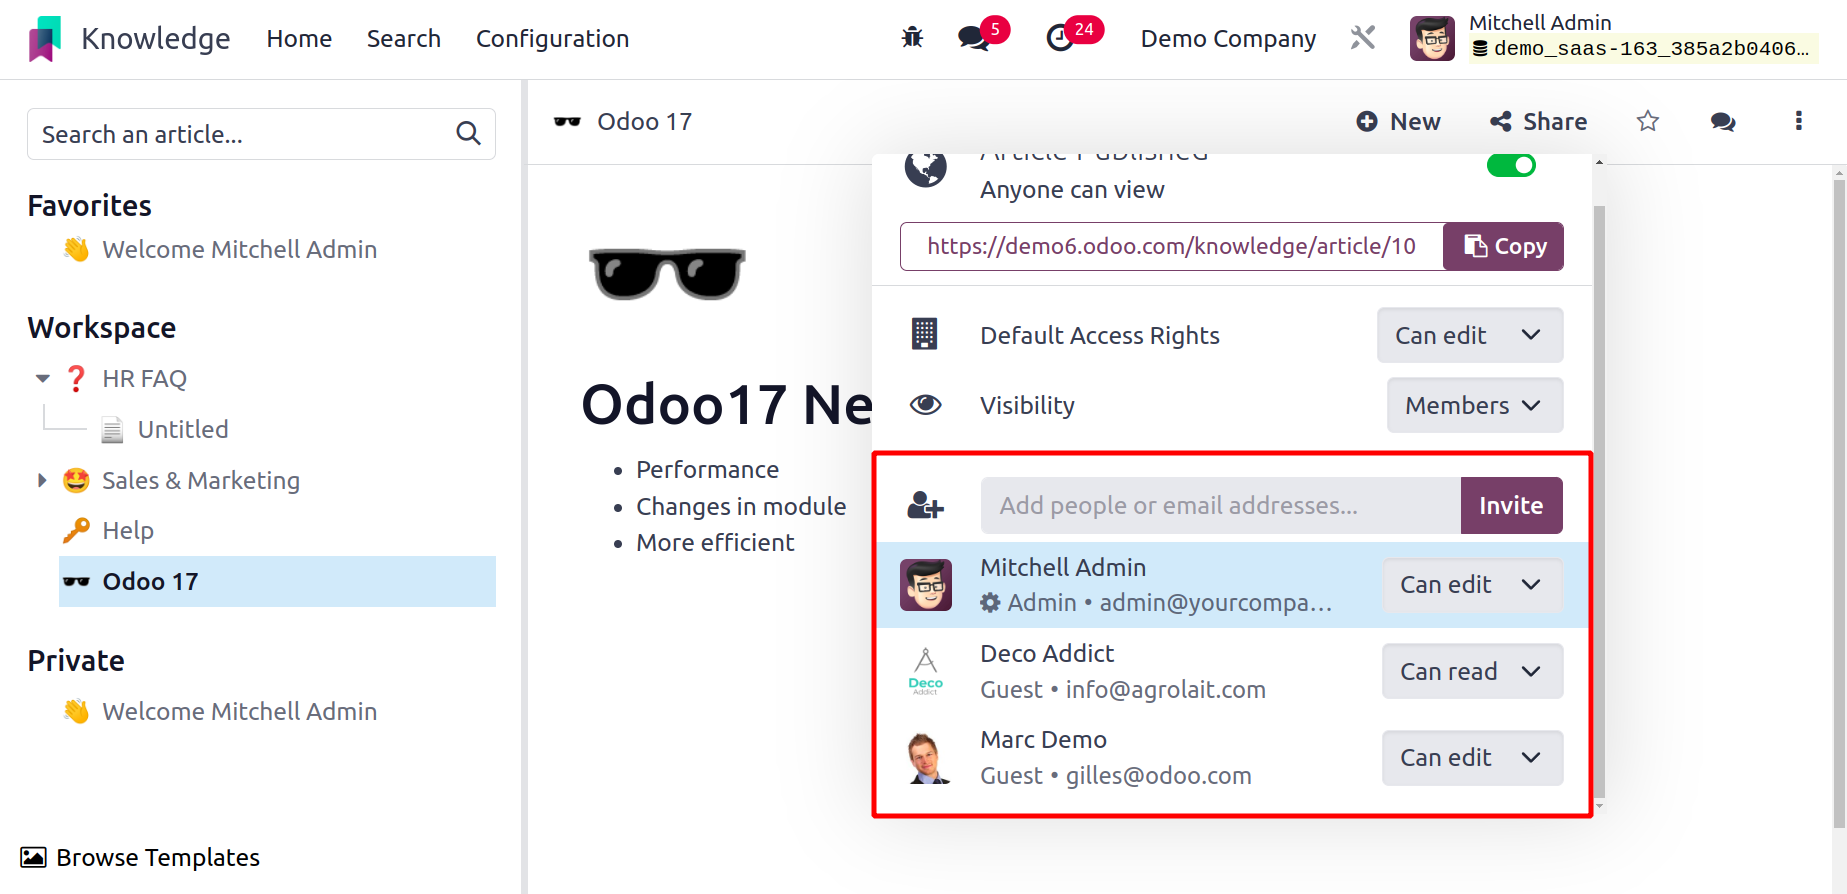
Task: Click the wrench tools icon
Action: click(x=1363, y=38)
